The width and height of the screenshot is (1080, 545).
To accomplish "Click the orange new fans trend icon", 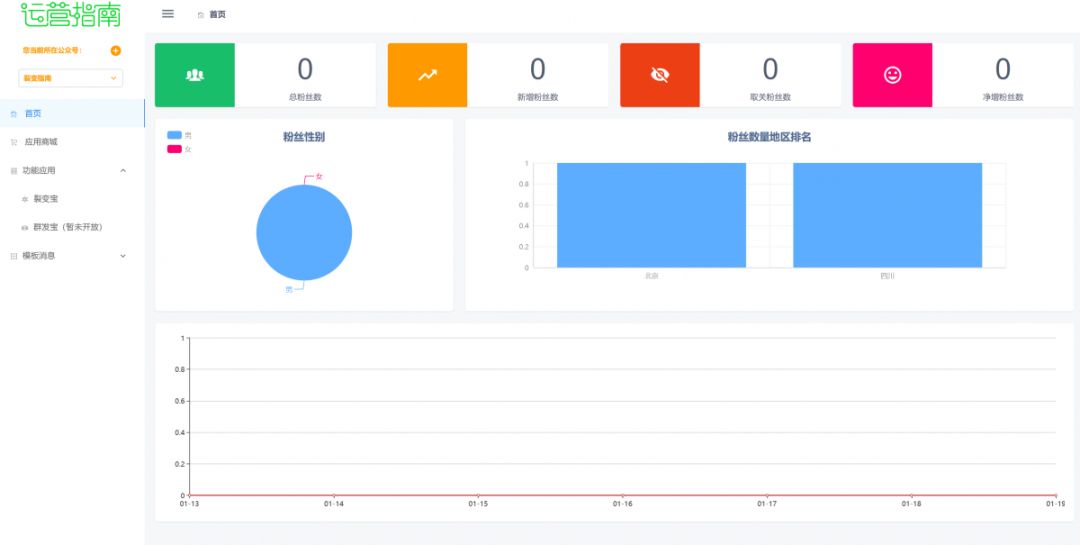I will tap(427, 75).
